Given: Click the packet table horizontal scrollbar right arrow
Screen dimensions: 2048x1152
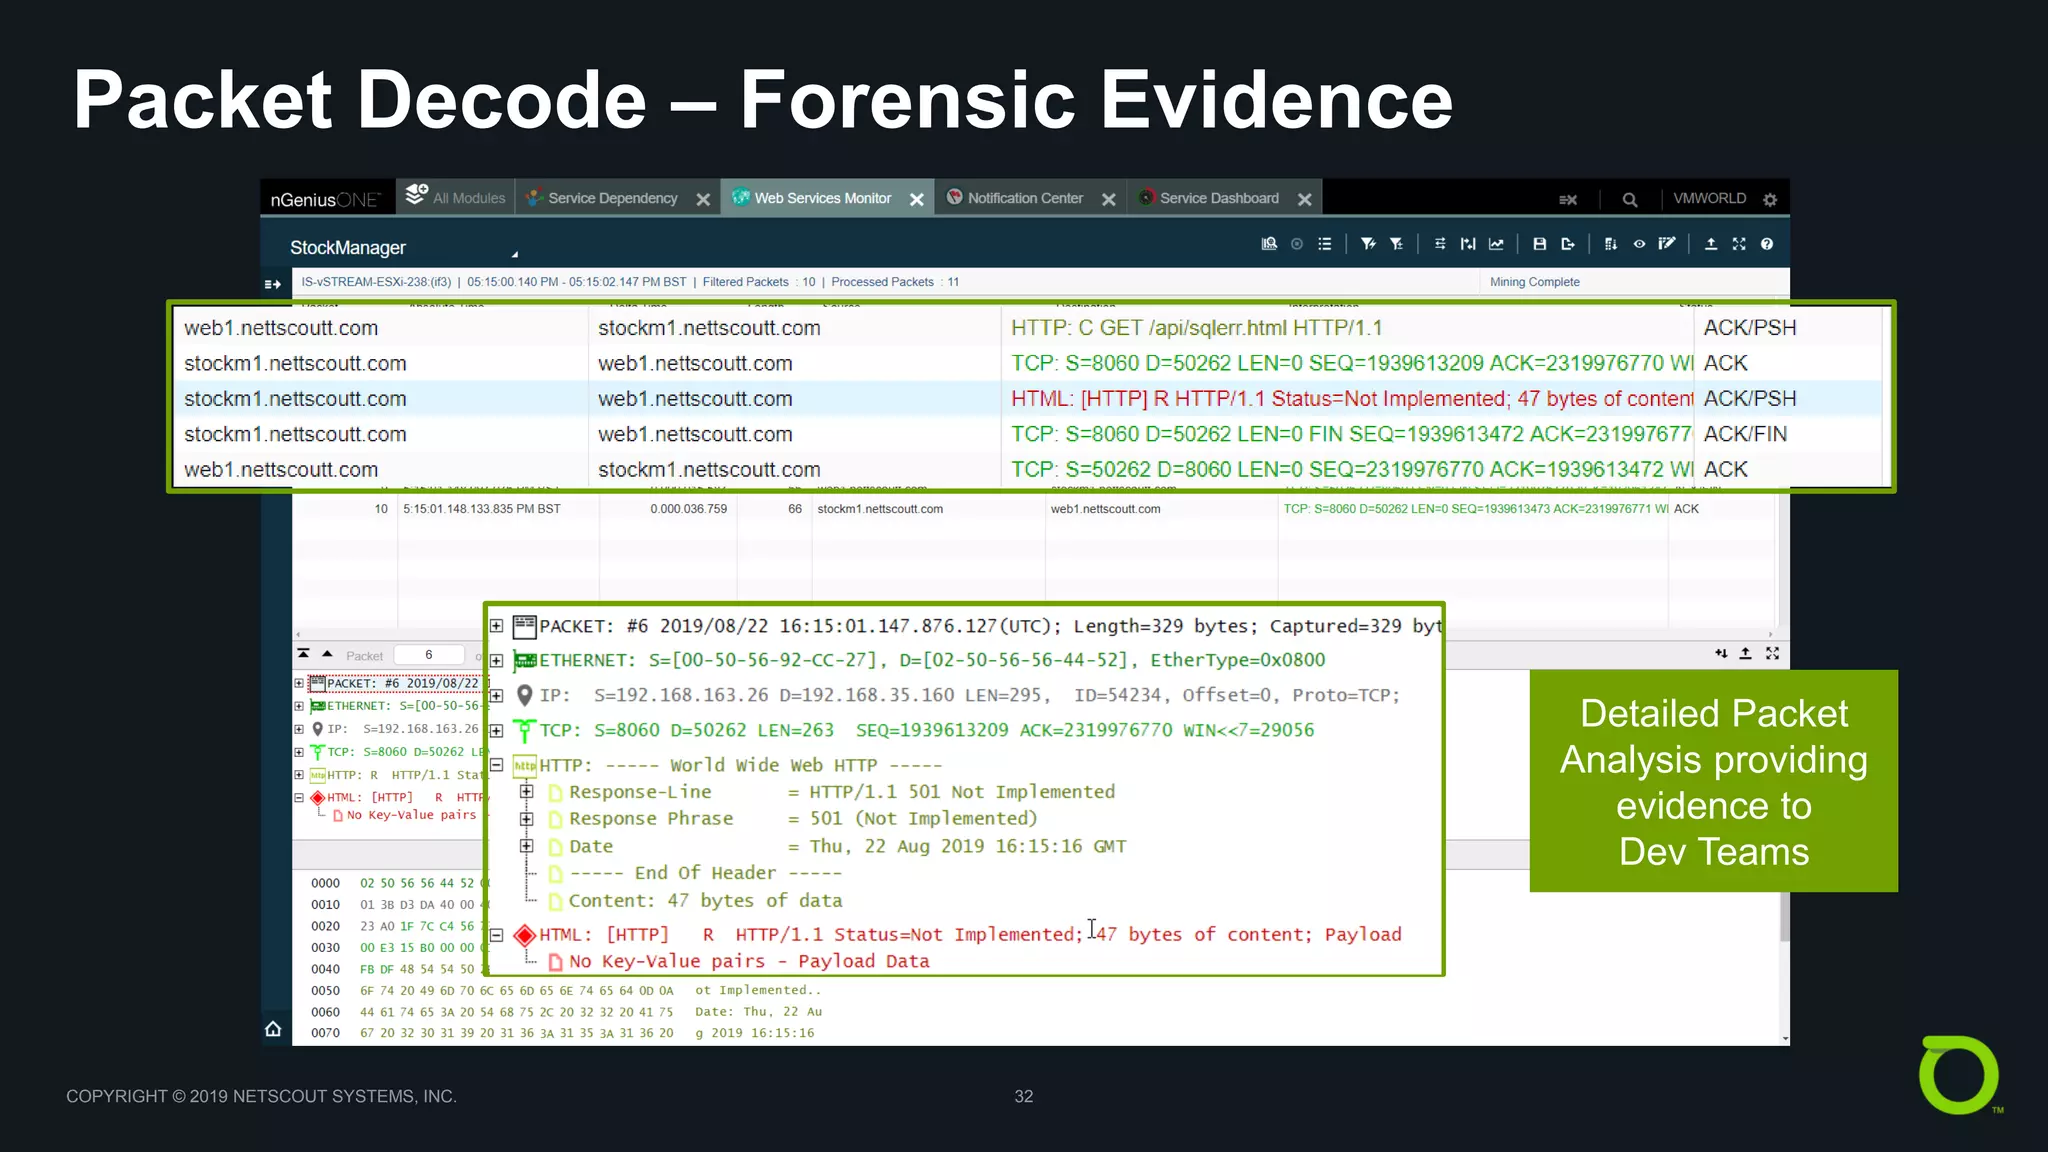Looking at the screenshot, I should pos(1770,634).
